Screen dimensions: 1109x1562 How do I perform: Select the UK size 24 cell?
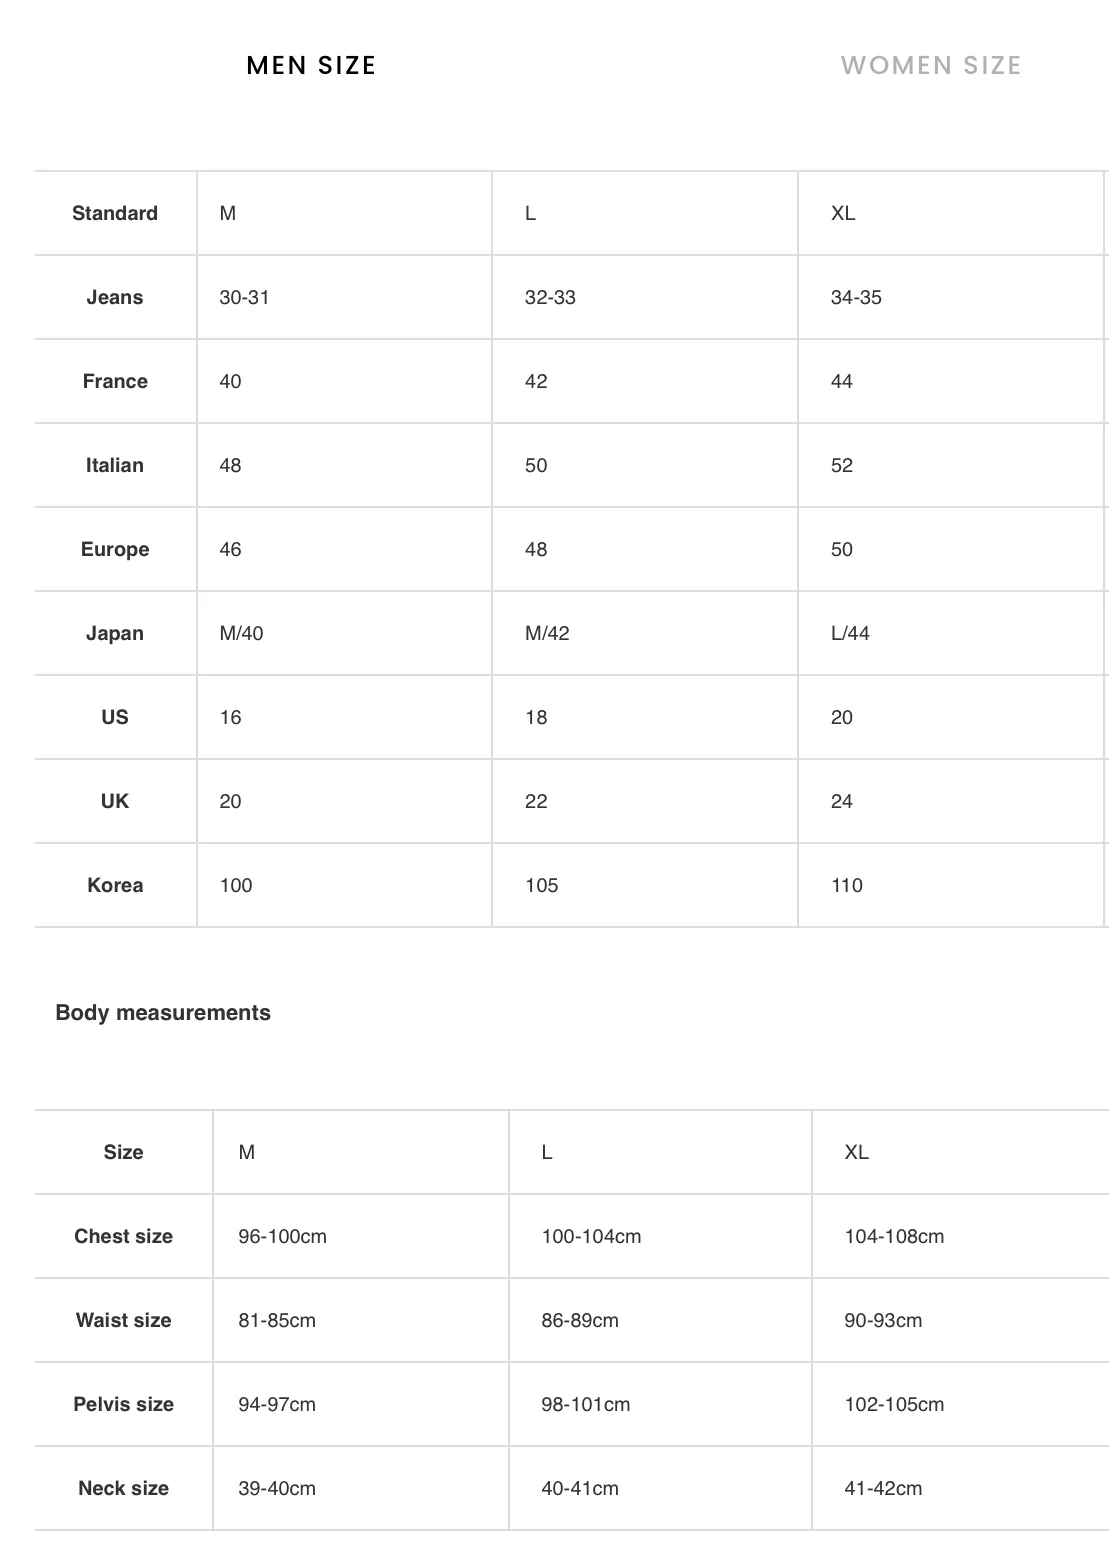(x=842, y=801)
